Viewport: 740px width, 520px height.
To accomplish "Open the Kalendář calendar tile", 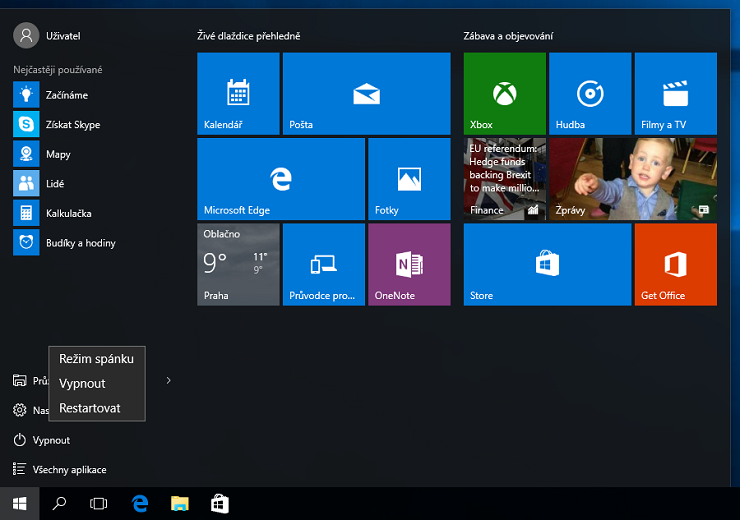I will click(238, 94).
